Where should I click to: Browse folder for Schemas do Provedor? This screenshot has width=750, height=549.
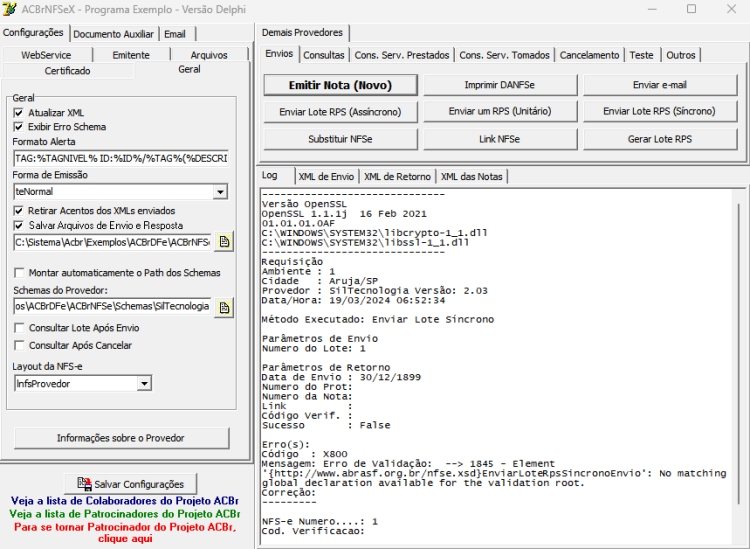click(224, 307)
